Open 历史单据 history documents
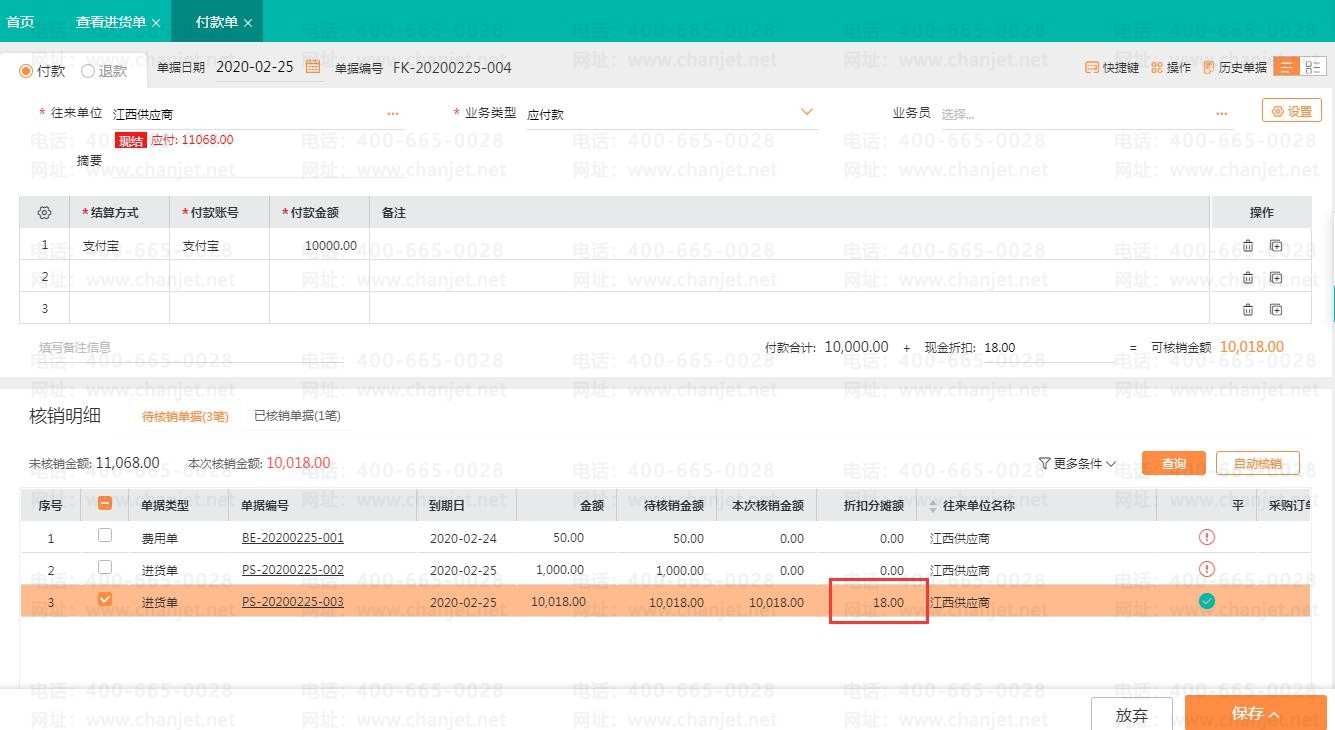The height and width of the screenshot is (730, 1335). 1235,68
